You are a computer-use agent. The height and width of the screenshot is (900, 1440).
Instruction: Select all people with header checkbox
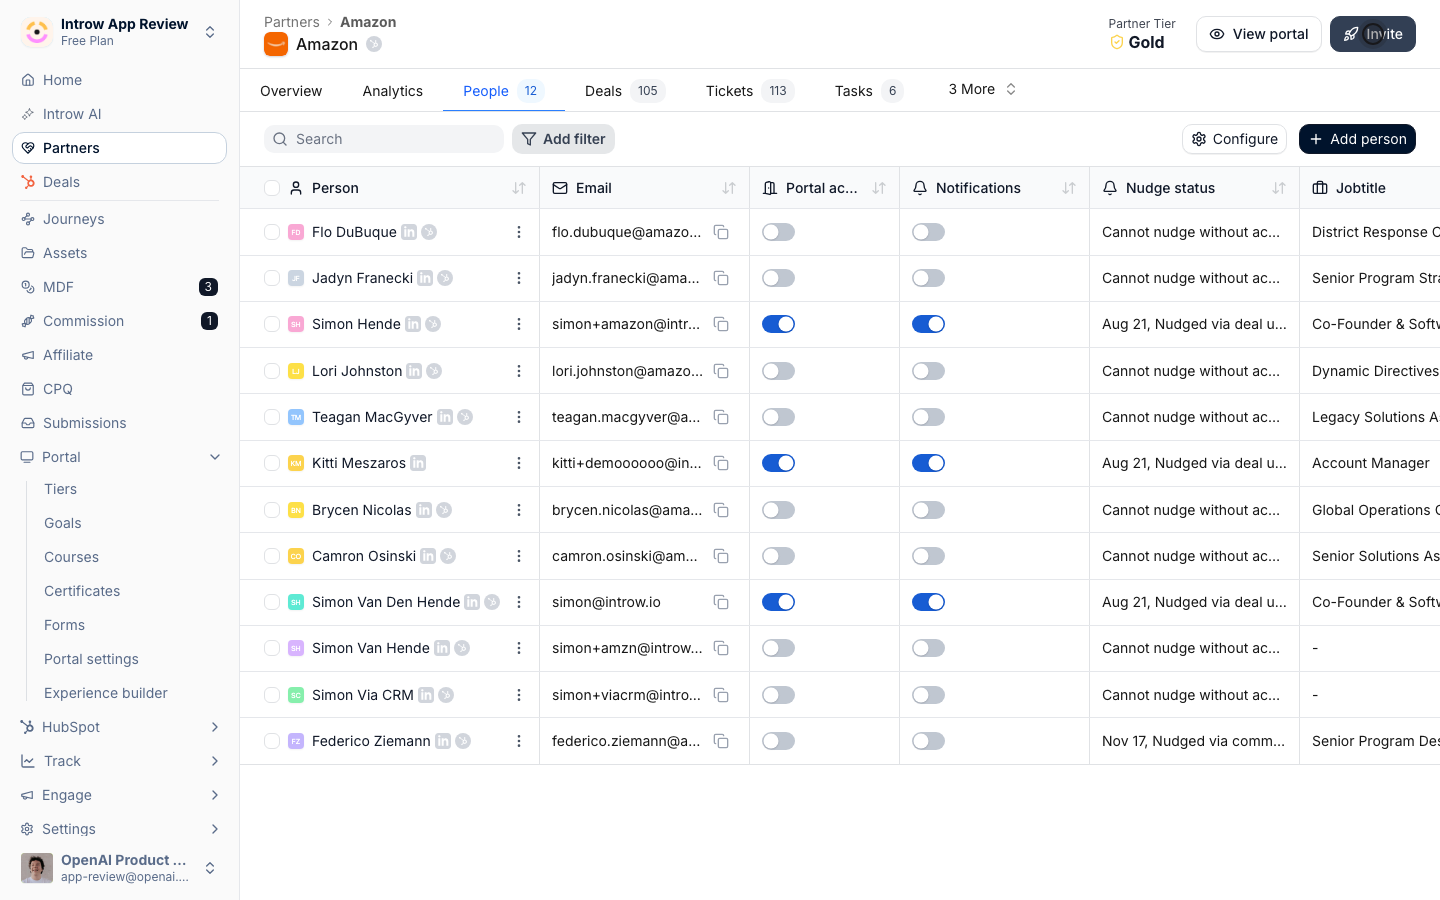coord(272,188)
